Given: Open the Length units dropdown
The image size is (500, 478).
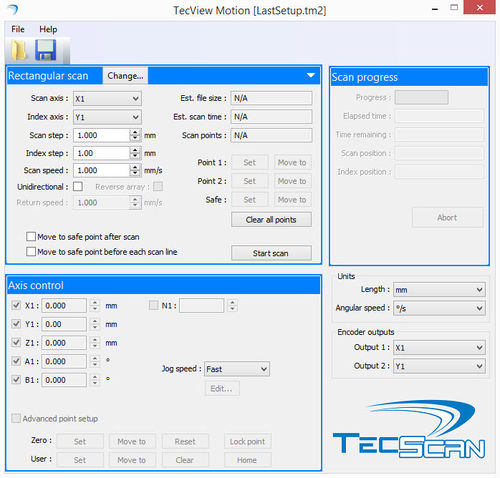Looking at the screenshot, I should coord(439,290).
